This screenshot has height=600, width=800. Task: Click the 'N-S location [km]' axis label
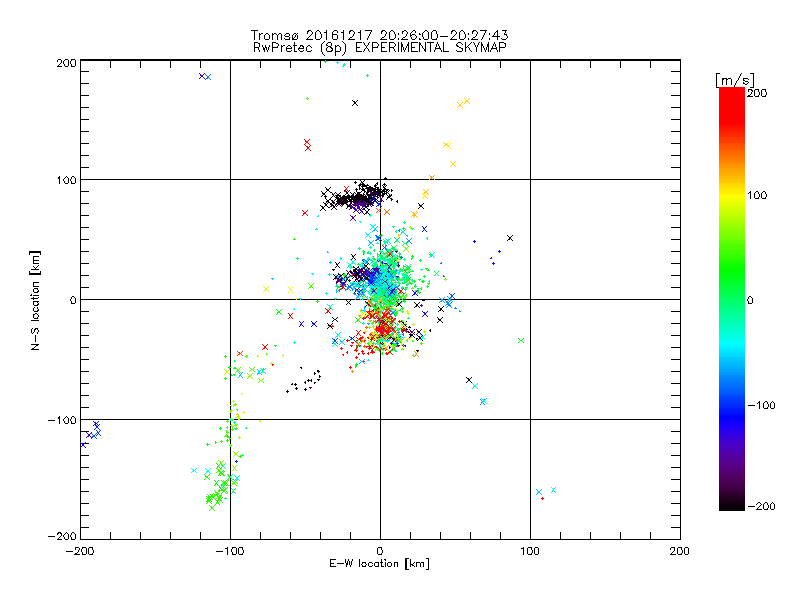[35, 300]
